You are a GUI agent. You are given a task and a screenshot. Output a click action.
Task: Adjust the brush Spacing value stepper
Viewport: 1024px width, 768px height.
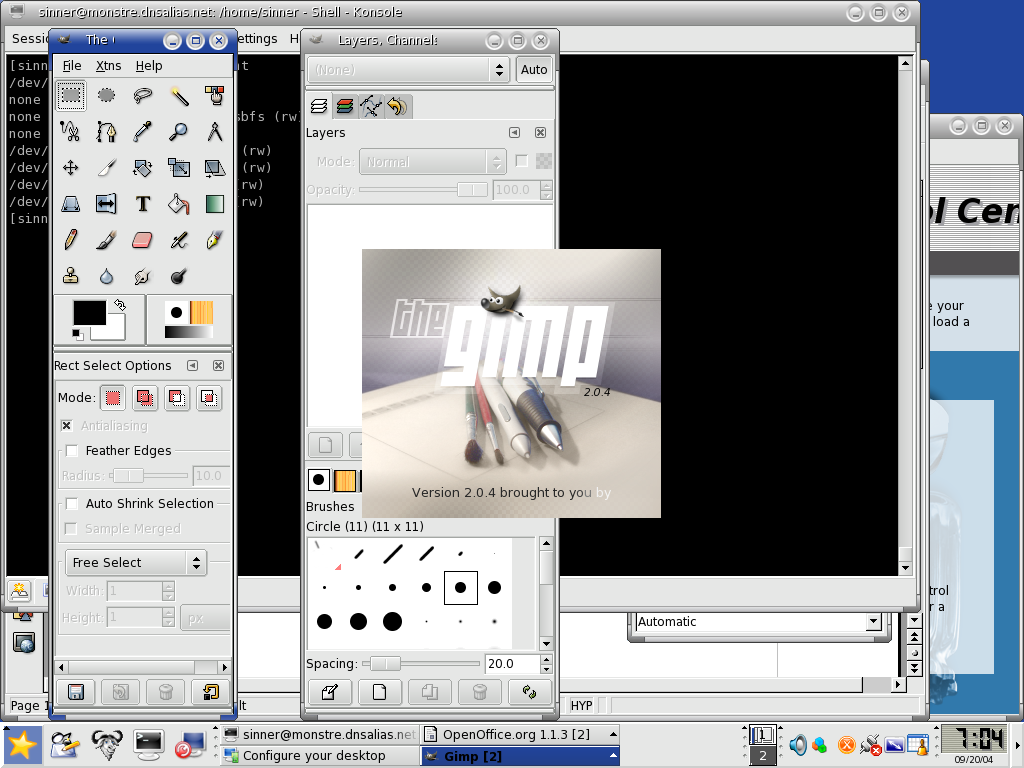coord(547,664)
